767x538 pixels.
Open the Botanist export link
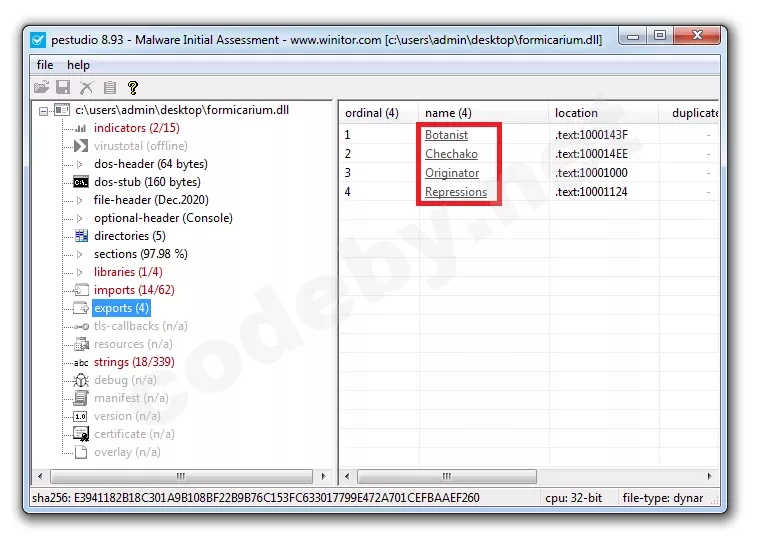pyautogui.click(x=446, y=134)
